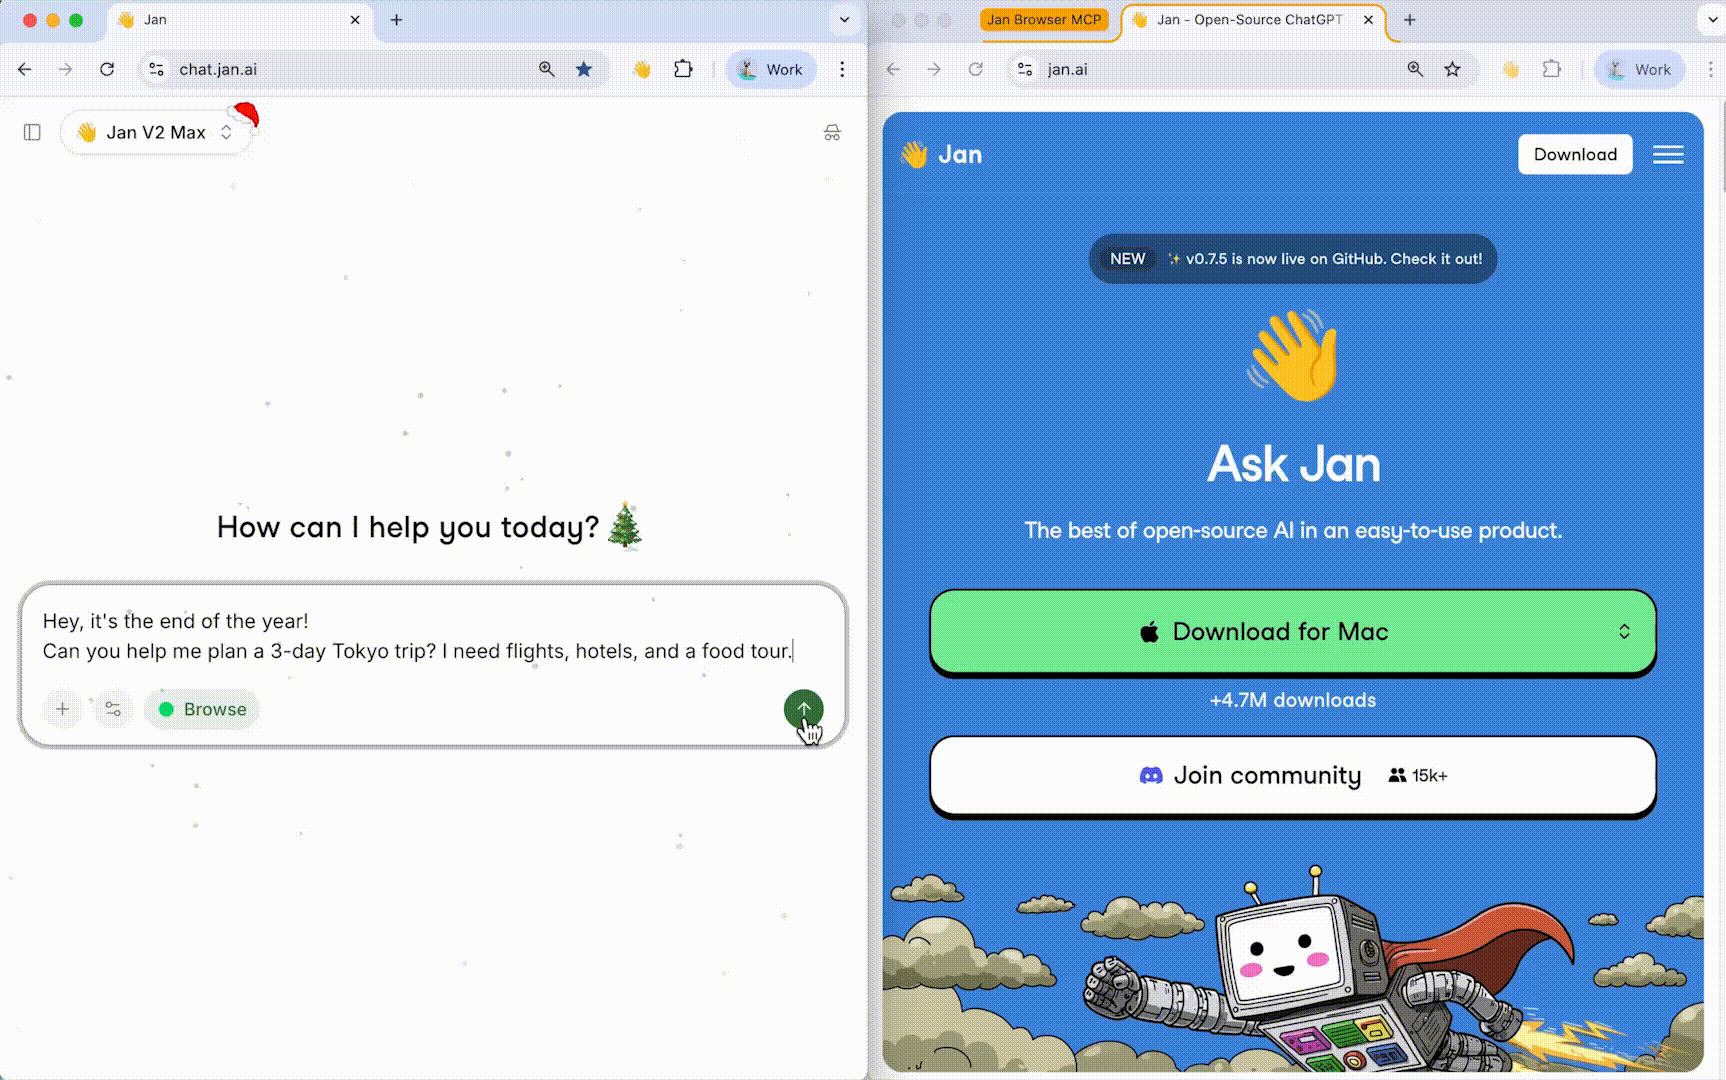Expand the Download for Mac platform chevron
Screen dimensions: 1726x1080
pos(1624,632)
